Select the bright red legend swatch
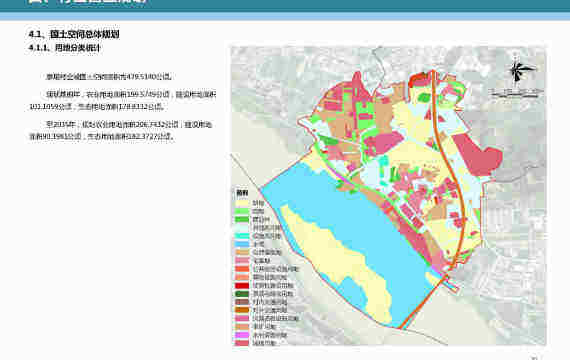570x360 pixels. point(242,285)
